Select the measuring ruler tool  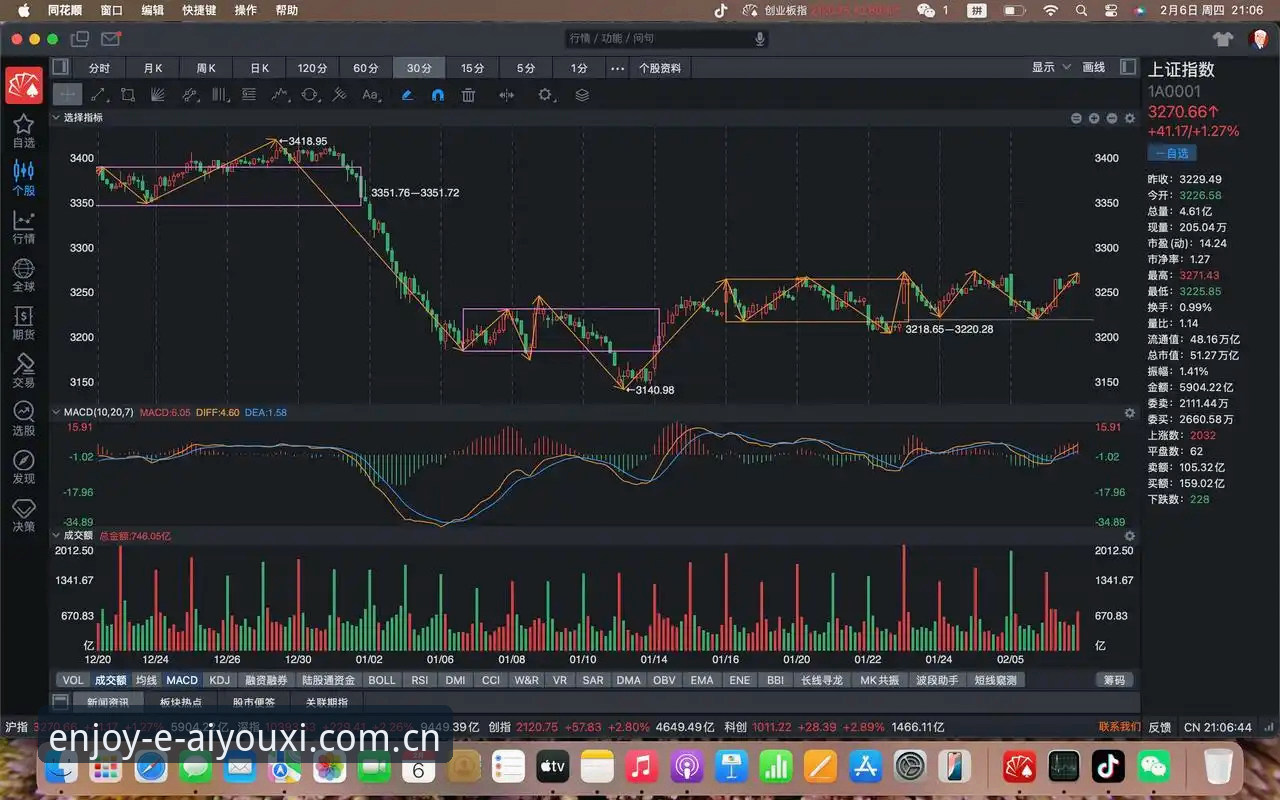pyautogui.click(x=340, y=95)
